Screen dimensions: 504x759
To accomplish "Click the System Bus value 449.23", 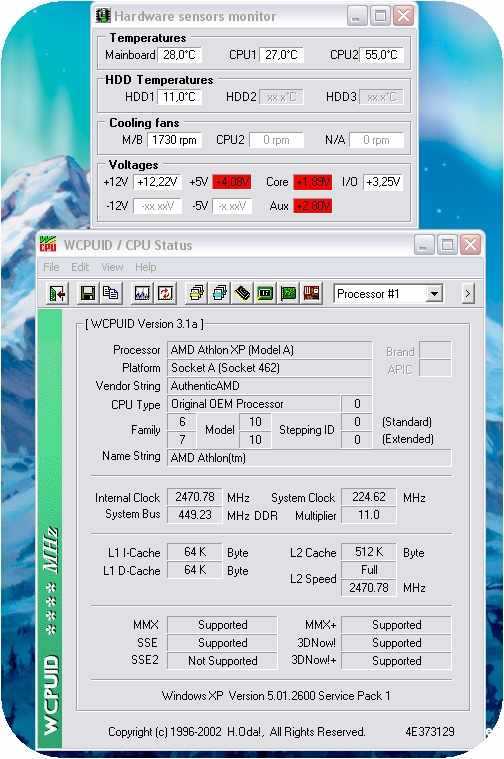I will tap(195, 515).
